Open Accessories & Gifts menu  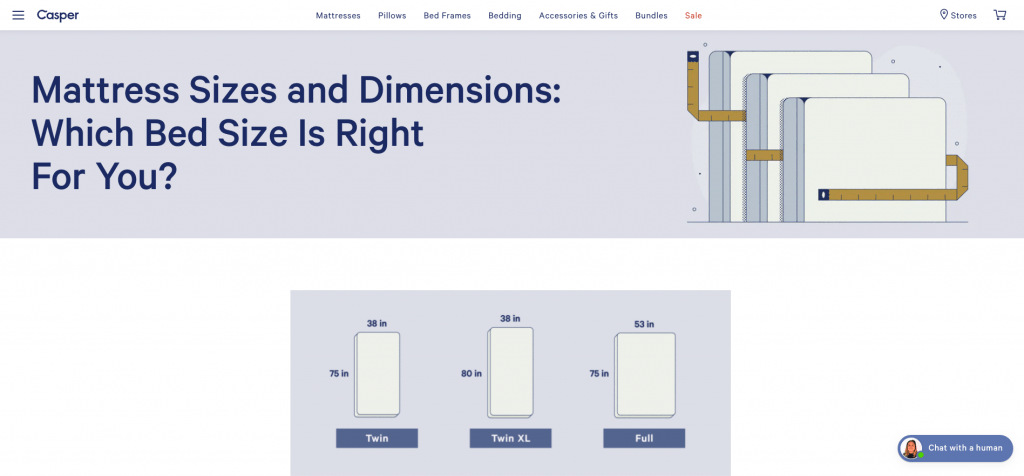click(x=578, y=16)
